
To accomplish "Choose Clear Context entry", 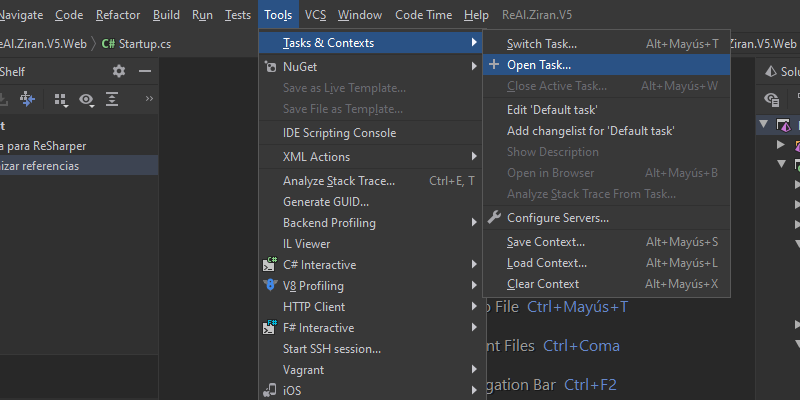I will tap(606, 284).
